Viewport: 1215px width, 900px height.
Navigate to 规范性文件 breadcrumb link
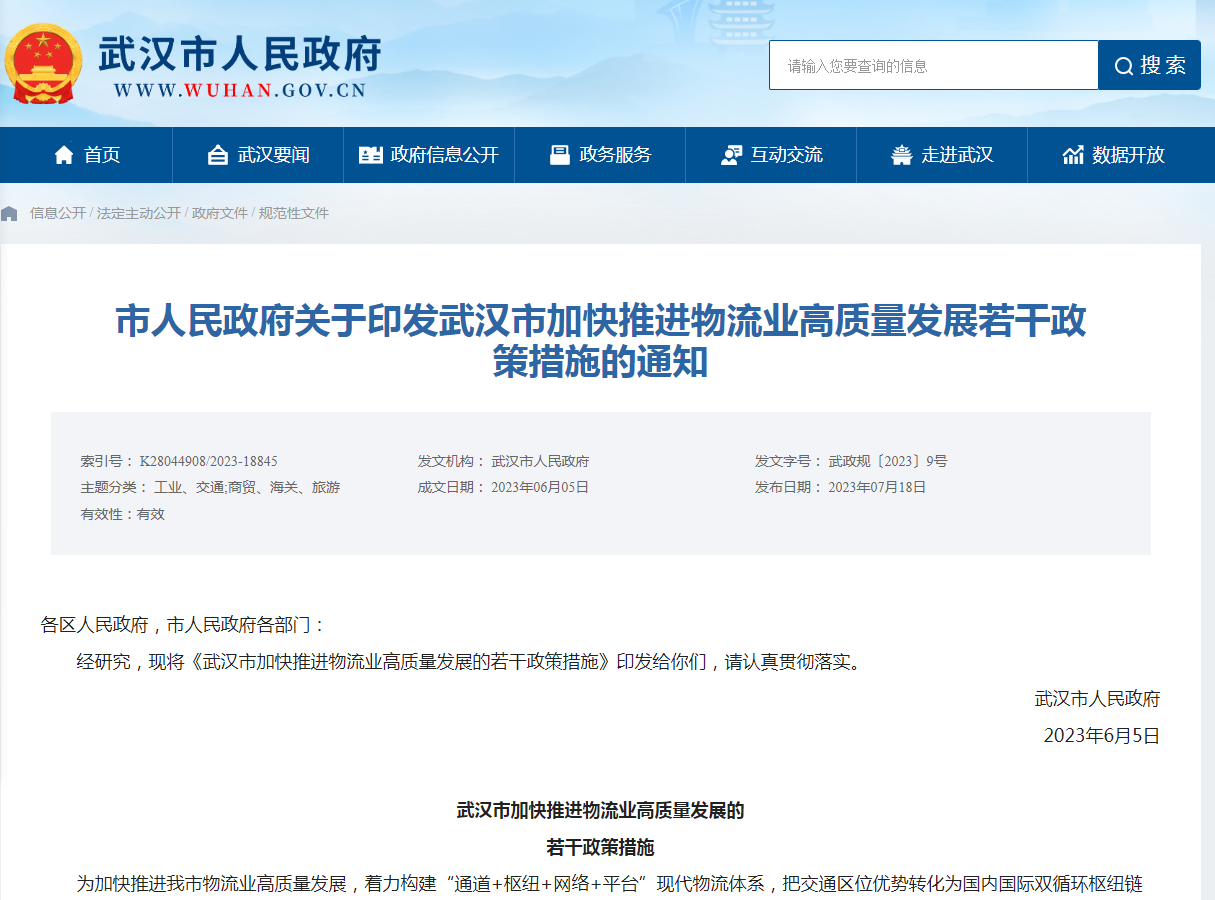pyautogui.click(x=294, y=213)
